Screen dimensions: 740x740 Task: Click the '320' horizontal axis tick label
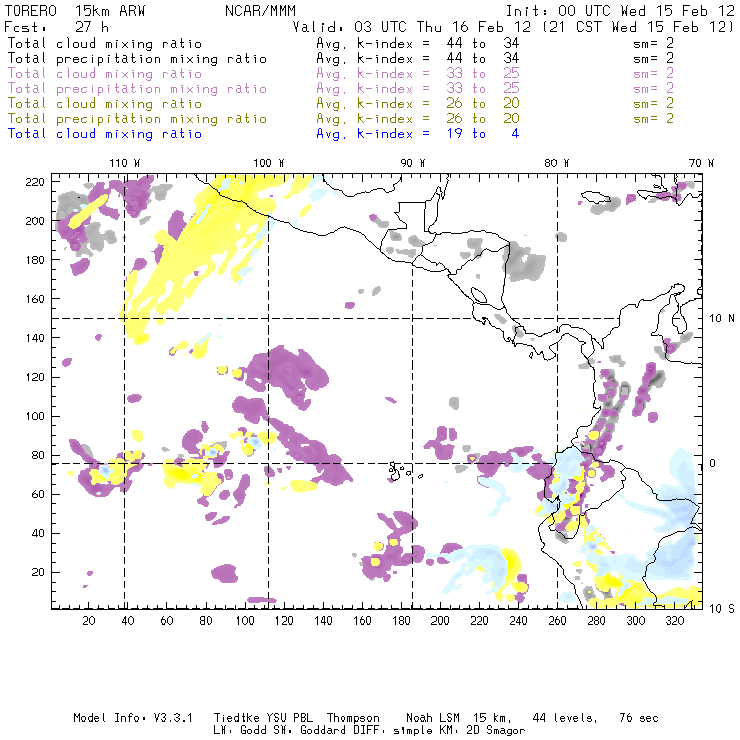point(674,621)
